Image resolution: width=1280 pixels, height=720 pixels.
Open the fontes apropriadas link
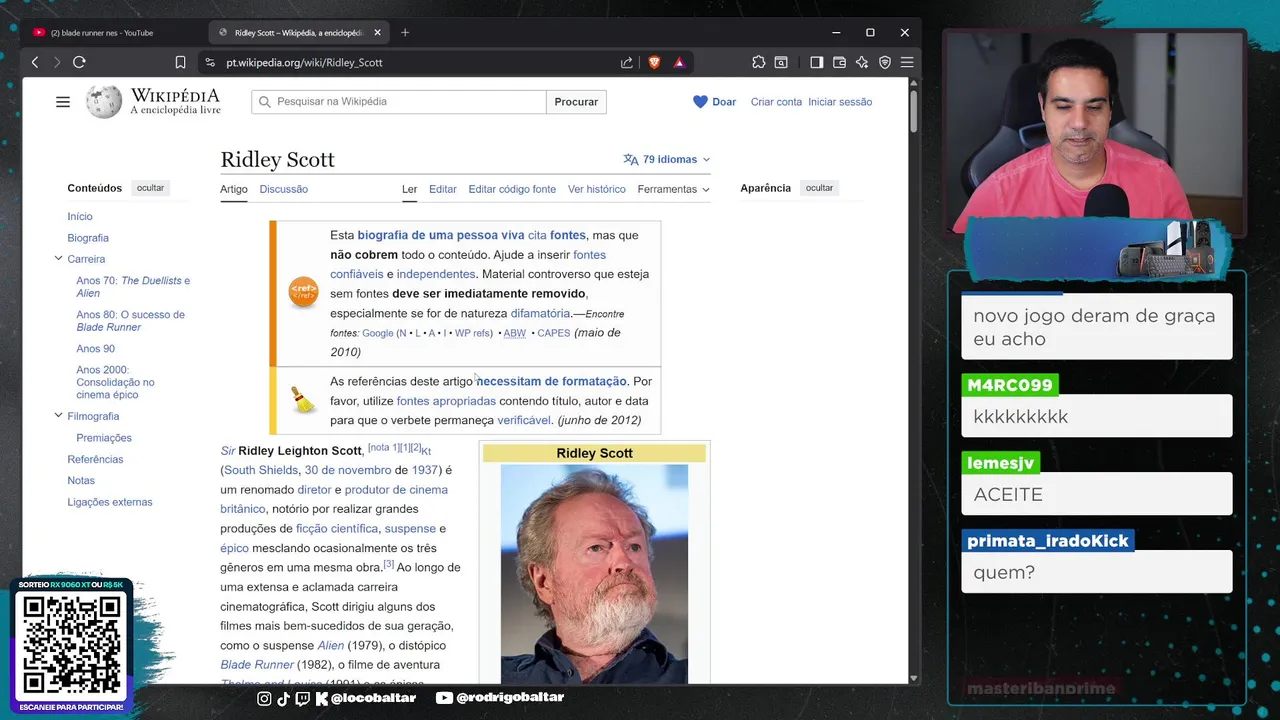[x=446, y=401]
